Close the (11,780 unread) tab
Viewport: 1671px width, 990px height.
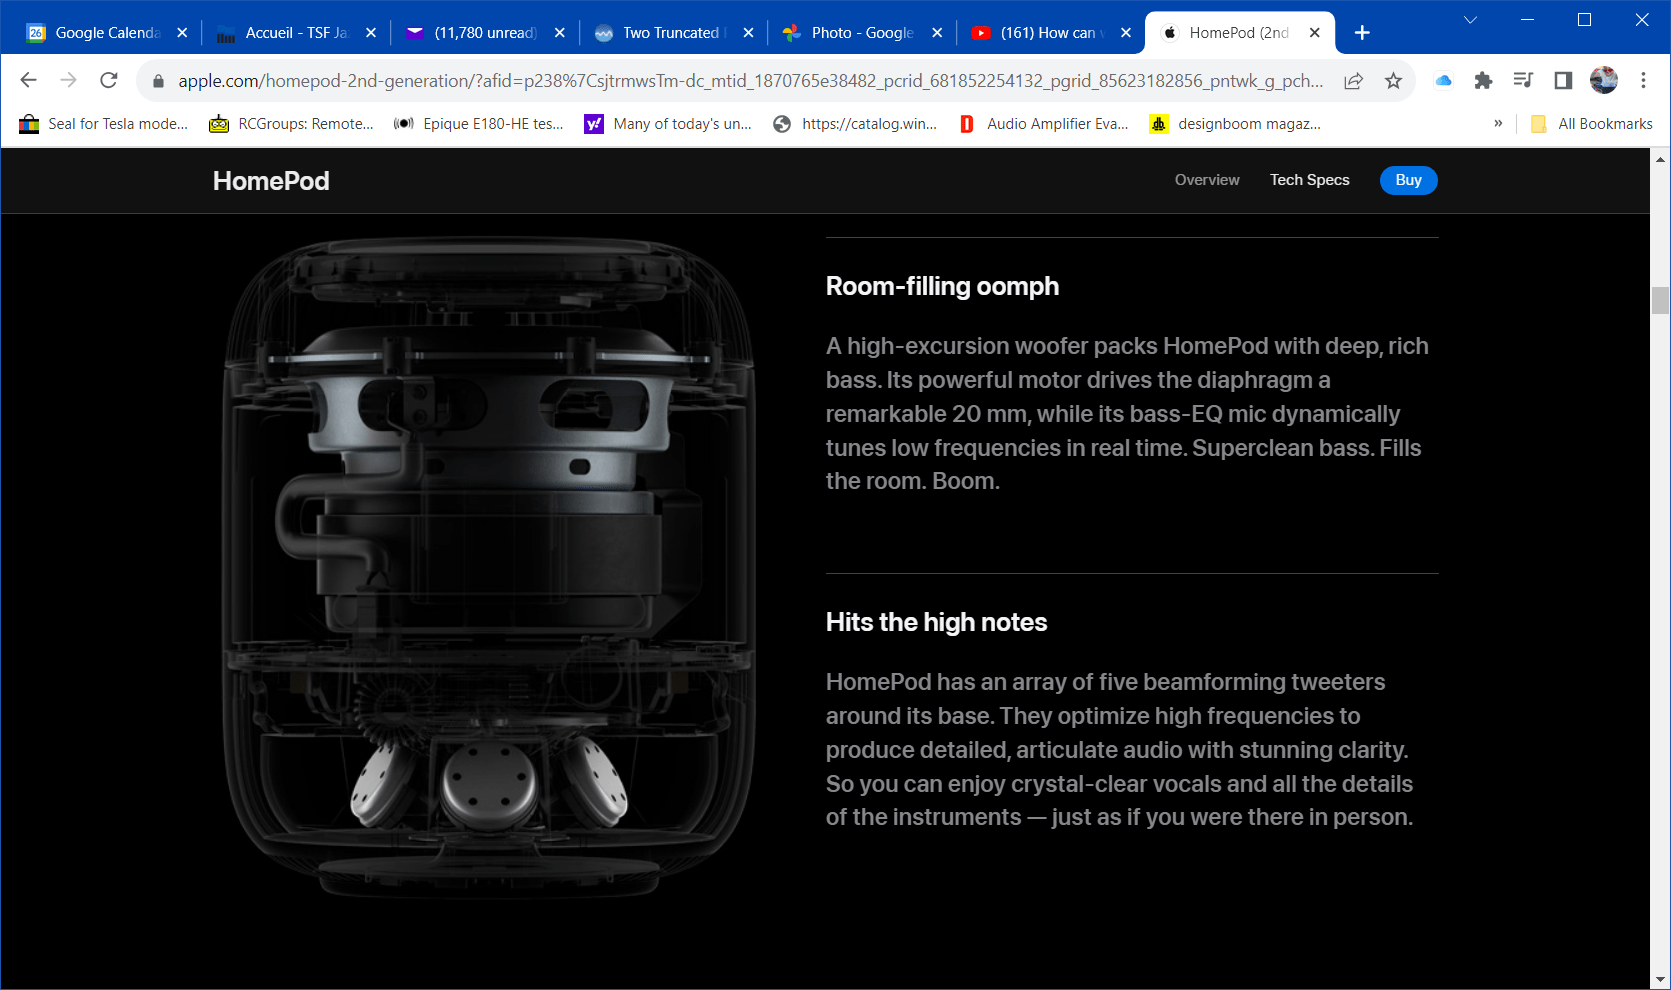click(560, 33)
